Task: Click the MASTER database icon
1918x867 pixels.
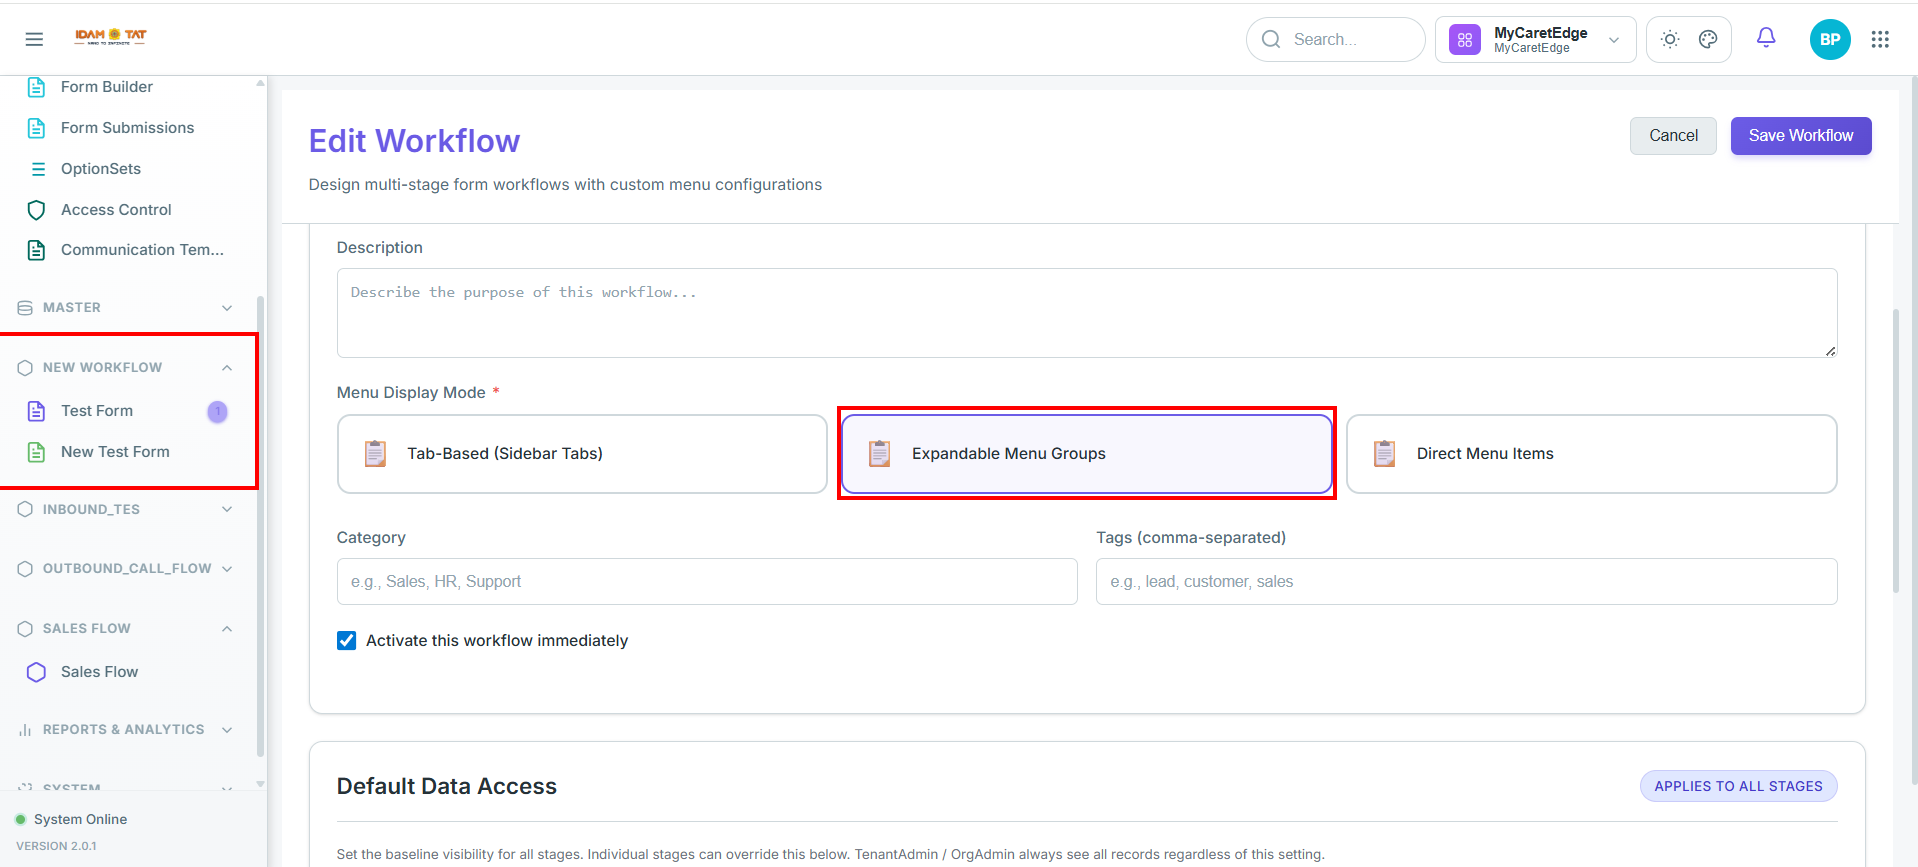Action: coord(25,308)
